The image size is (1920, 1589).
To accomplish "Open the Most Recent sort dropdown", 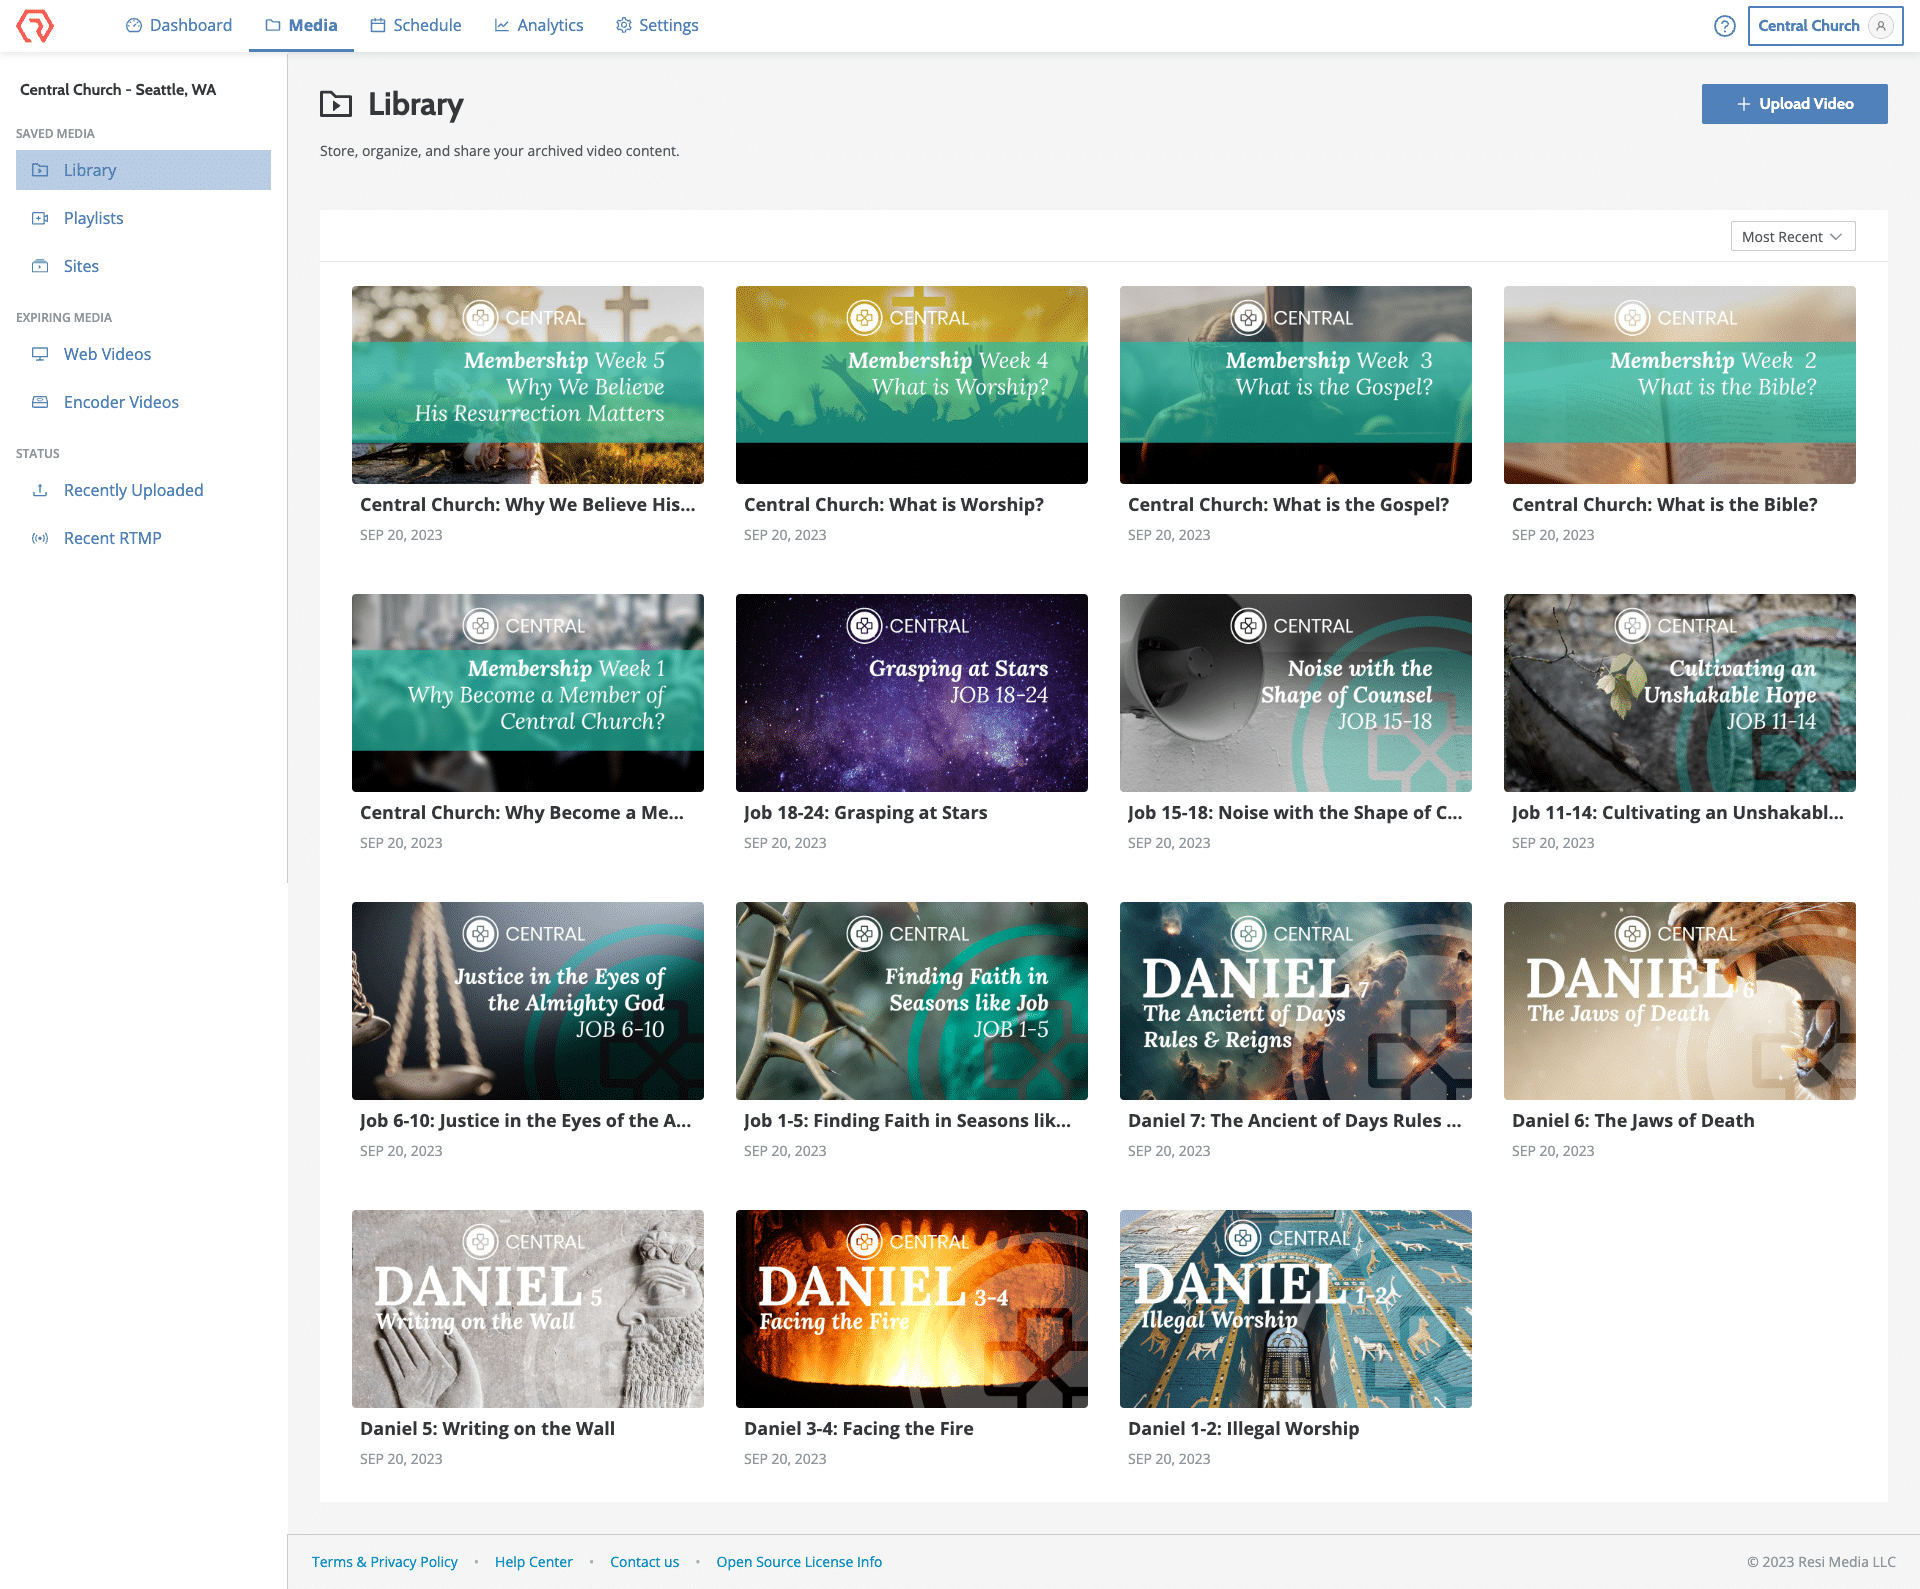I will 1792,236.
